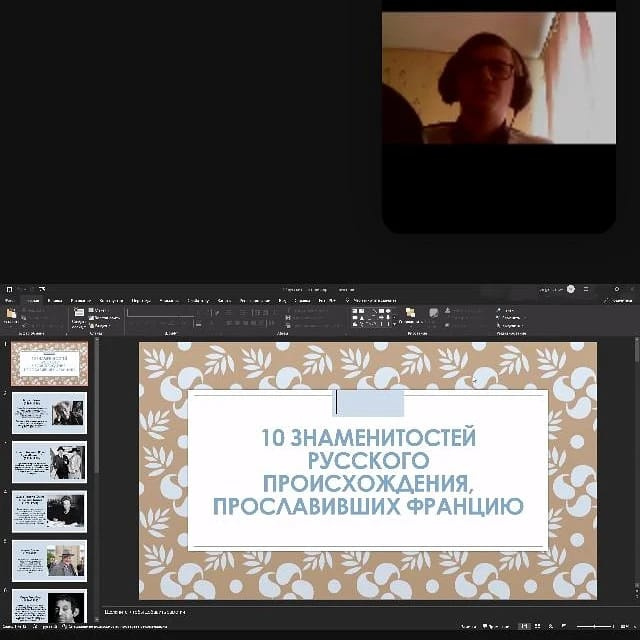This screenshot has width=640, height=640.
Task: Click the Select button in Editing group
Action: (499, 326)
